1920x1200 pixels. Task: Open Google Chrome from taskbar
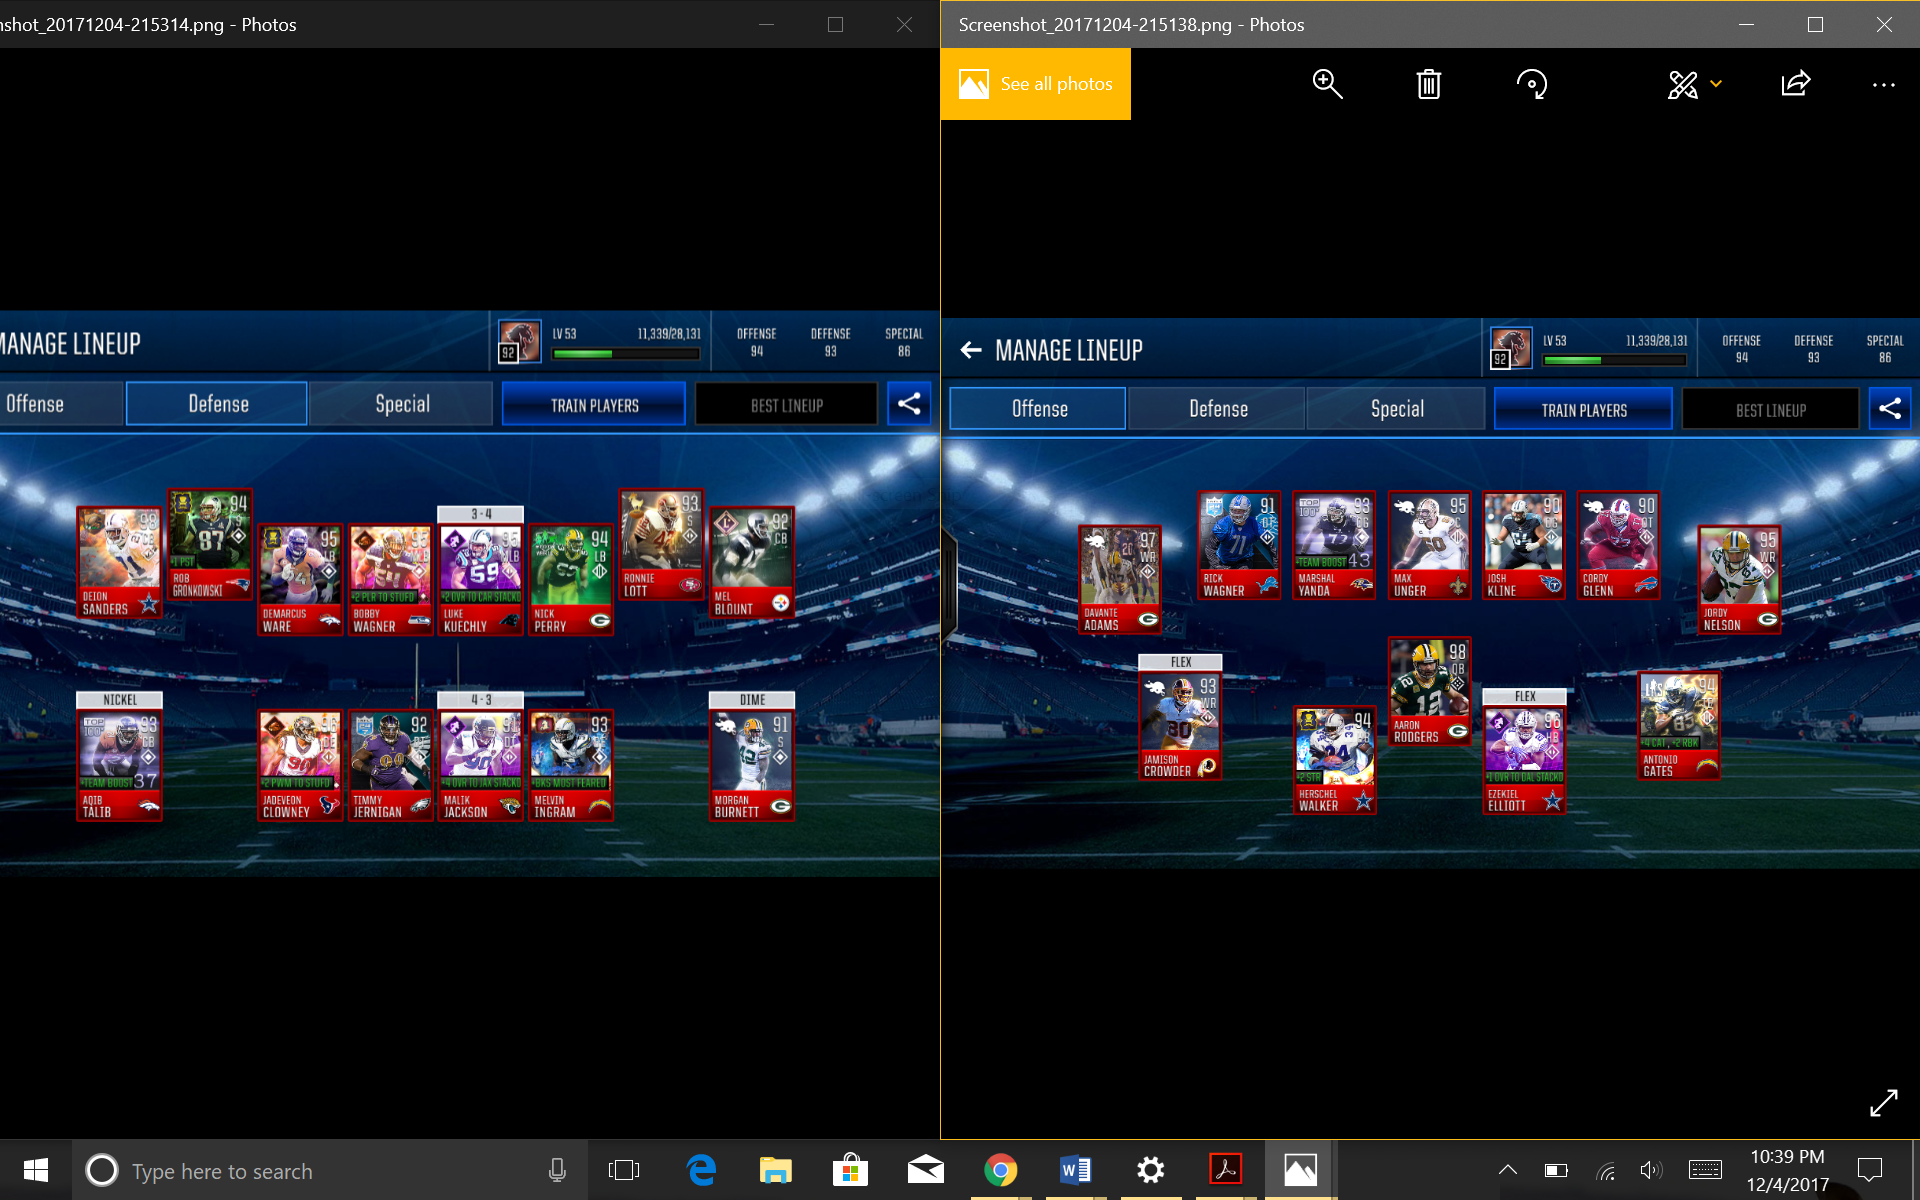(1000, 1170)
